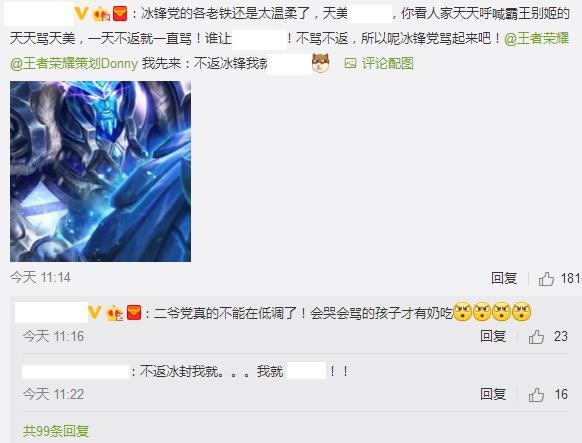Click the red envelope badge on top comment

pos(120,14)
